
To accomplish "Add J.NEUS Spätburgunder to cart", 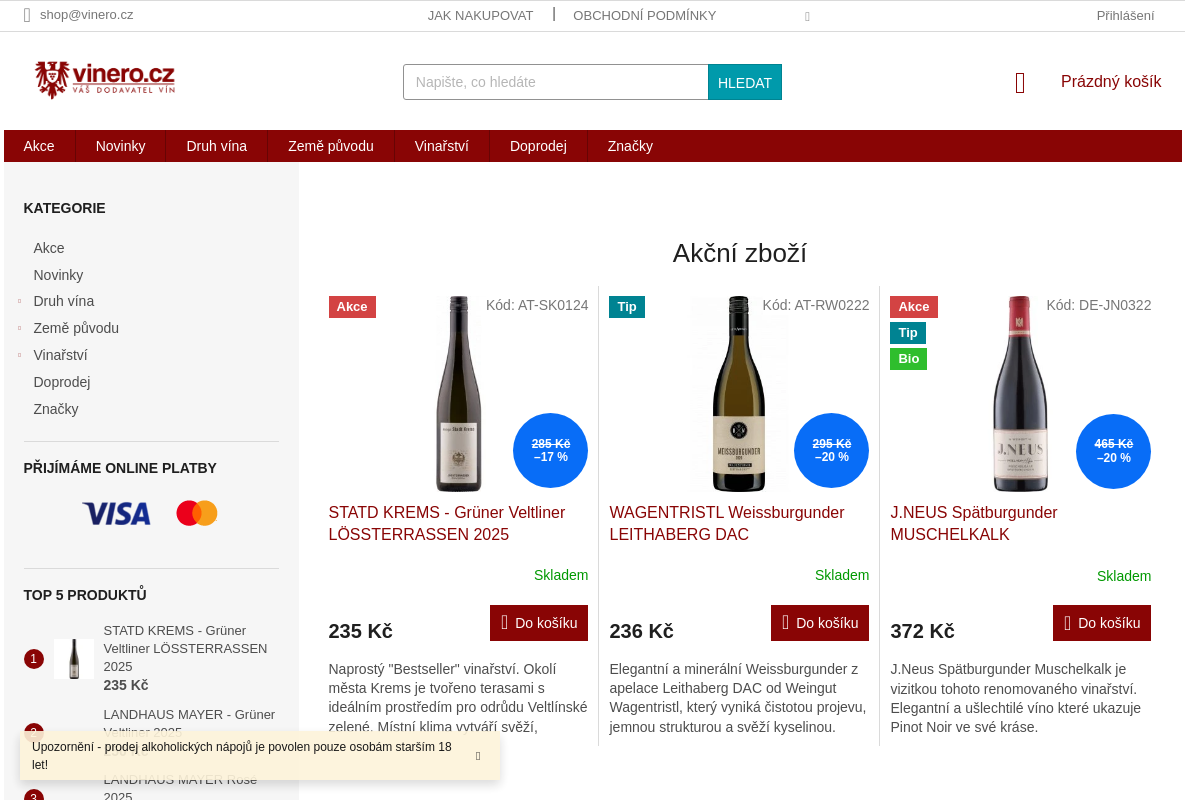I will click(x=1102, y=623).
